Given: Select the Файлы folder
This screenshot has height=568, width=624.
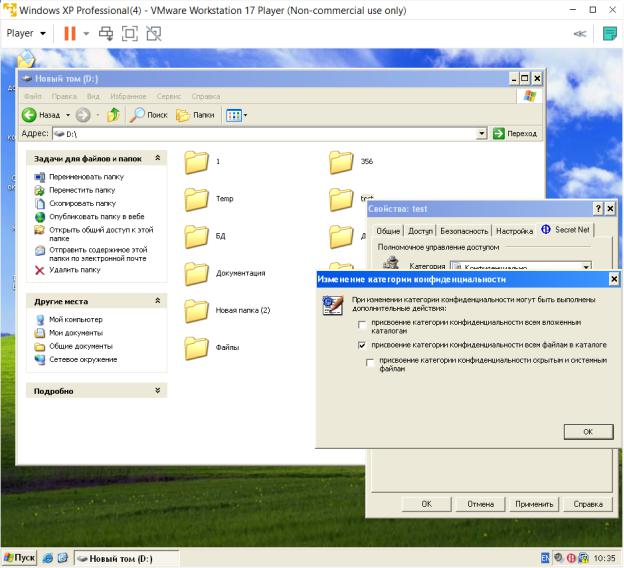Looking at the screenshot, I should 197,348.
